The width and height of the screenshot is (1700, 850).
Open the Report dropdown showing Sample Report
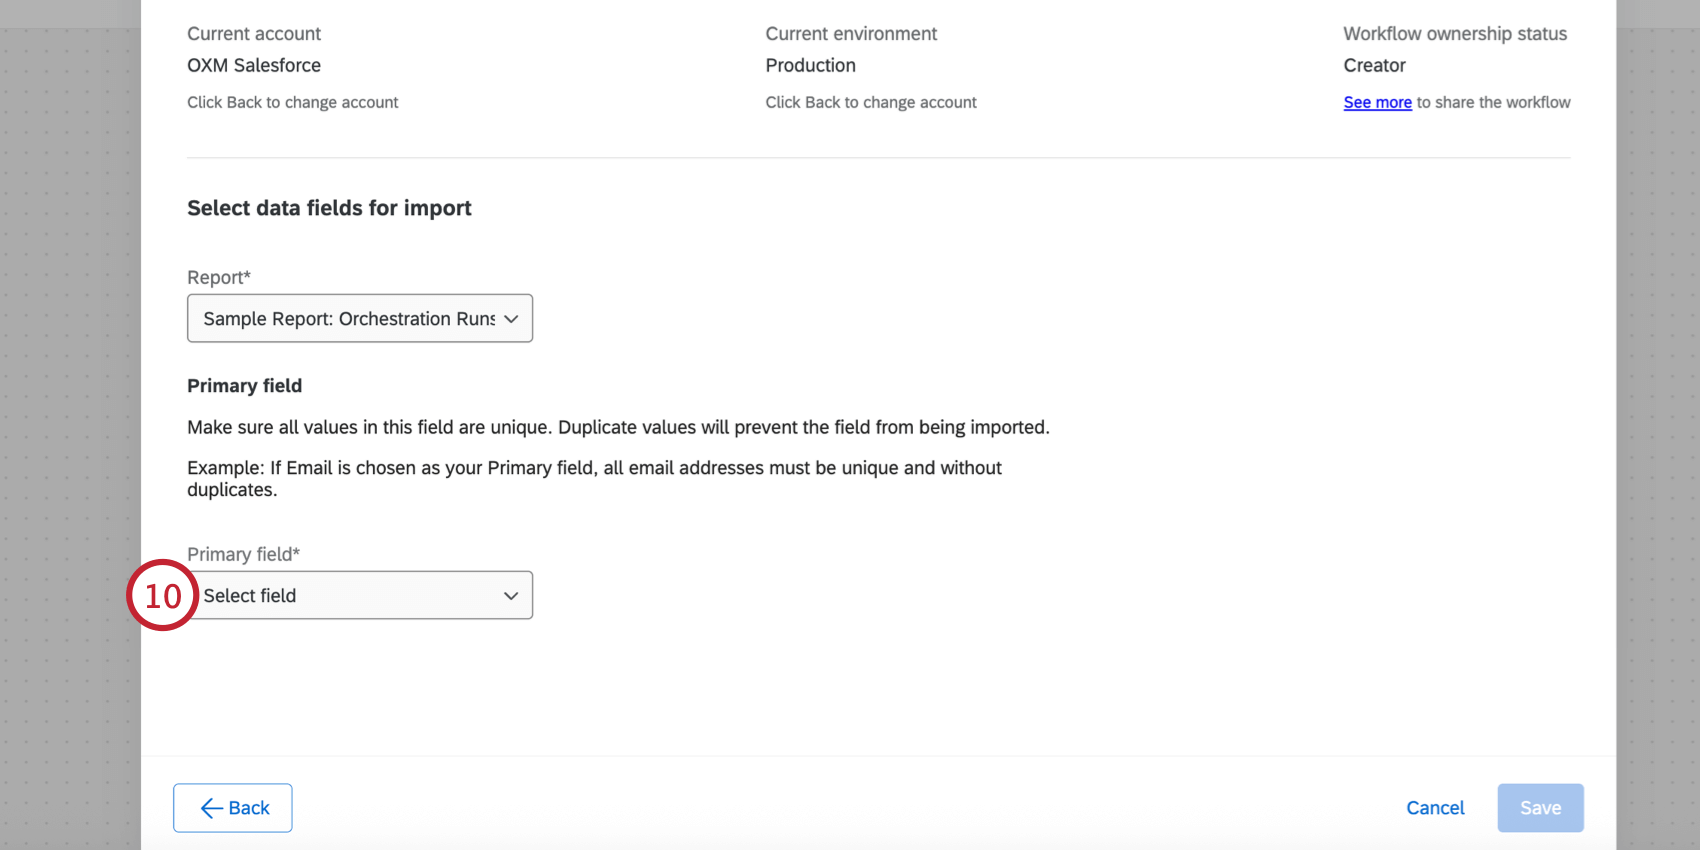349,318
